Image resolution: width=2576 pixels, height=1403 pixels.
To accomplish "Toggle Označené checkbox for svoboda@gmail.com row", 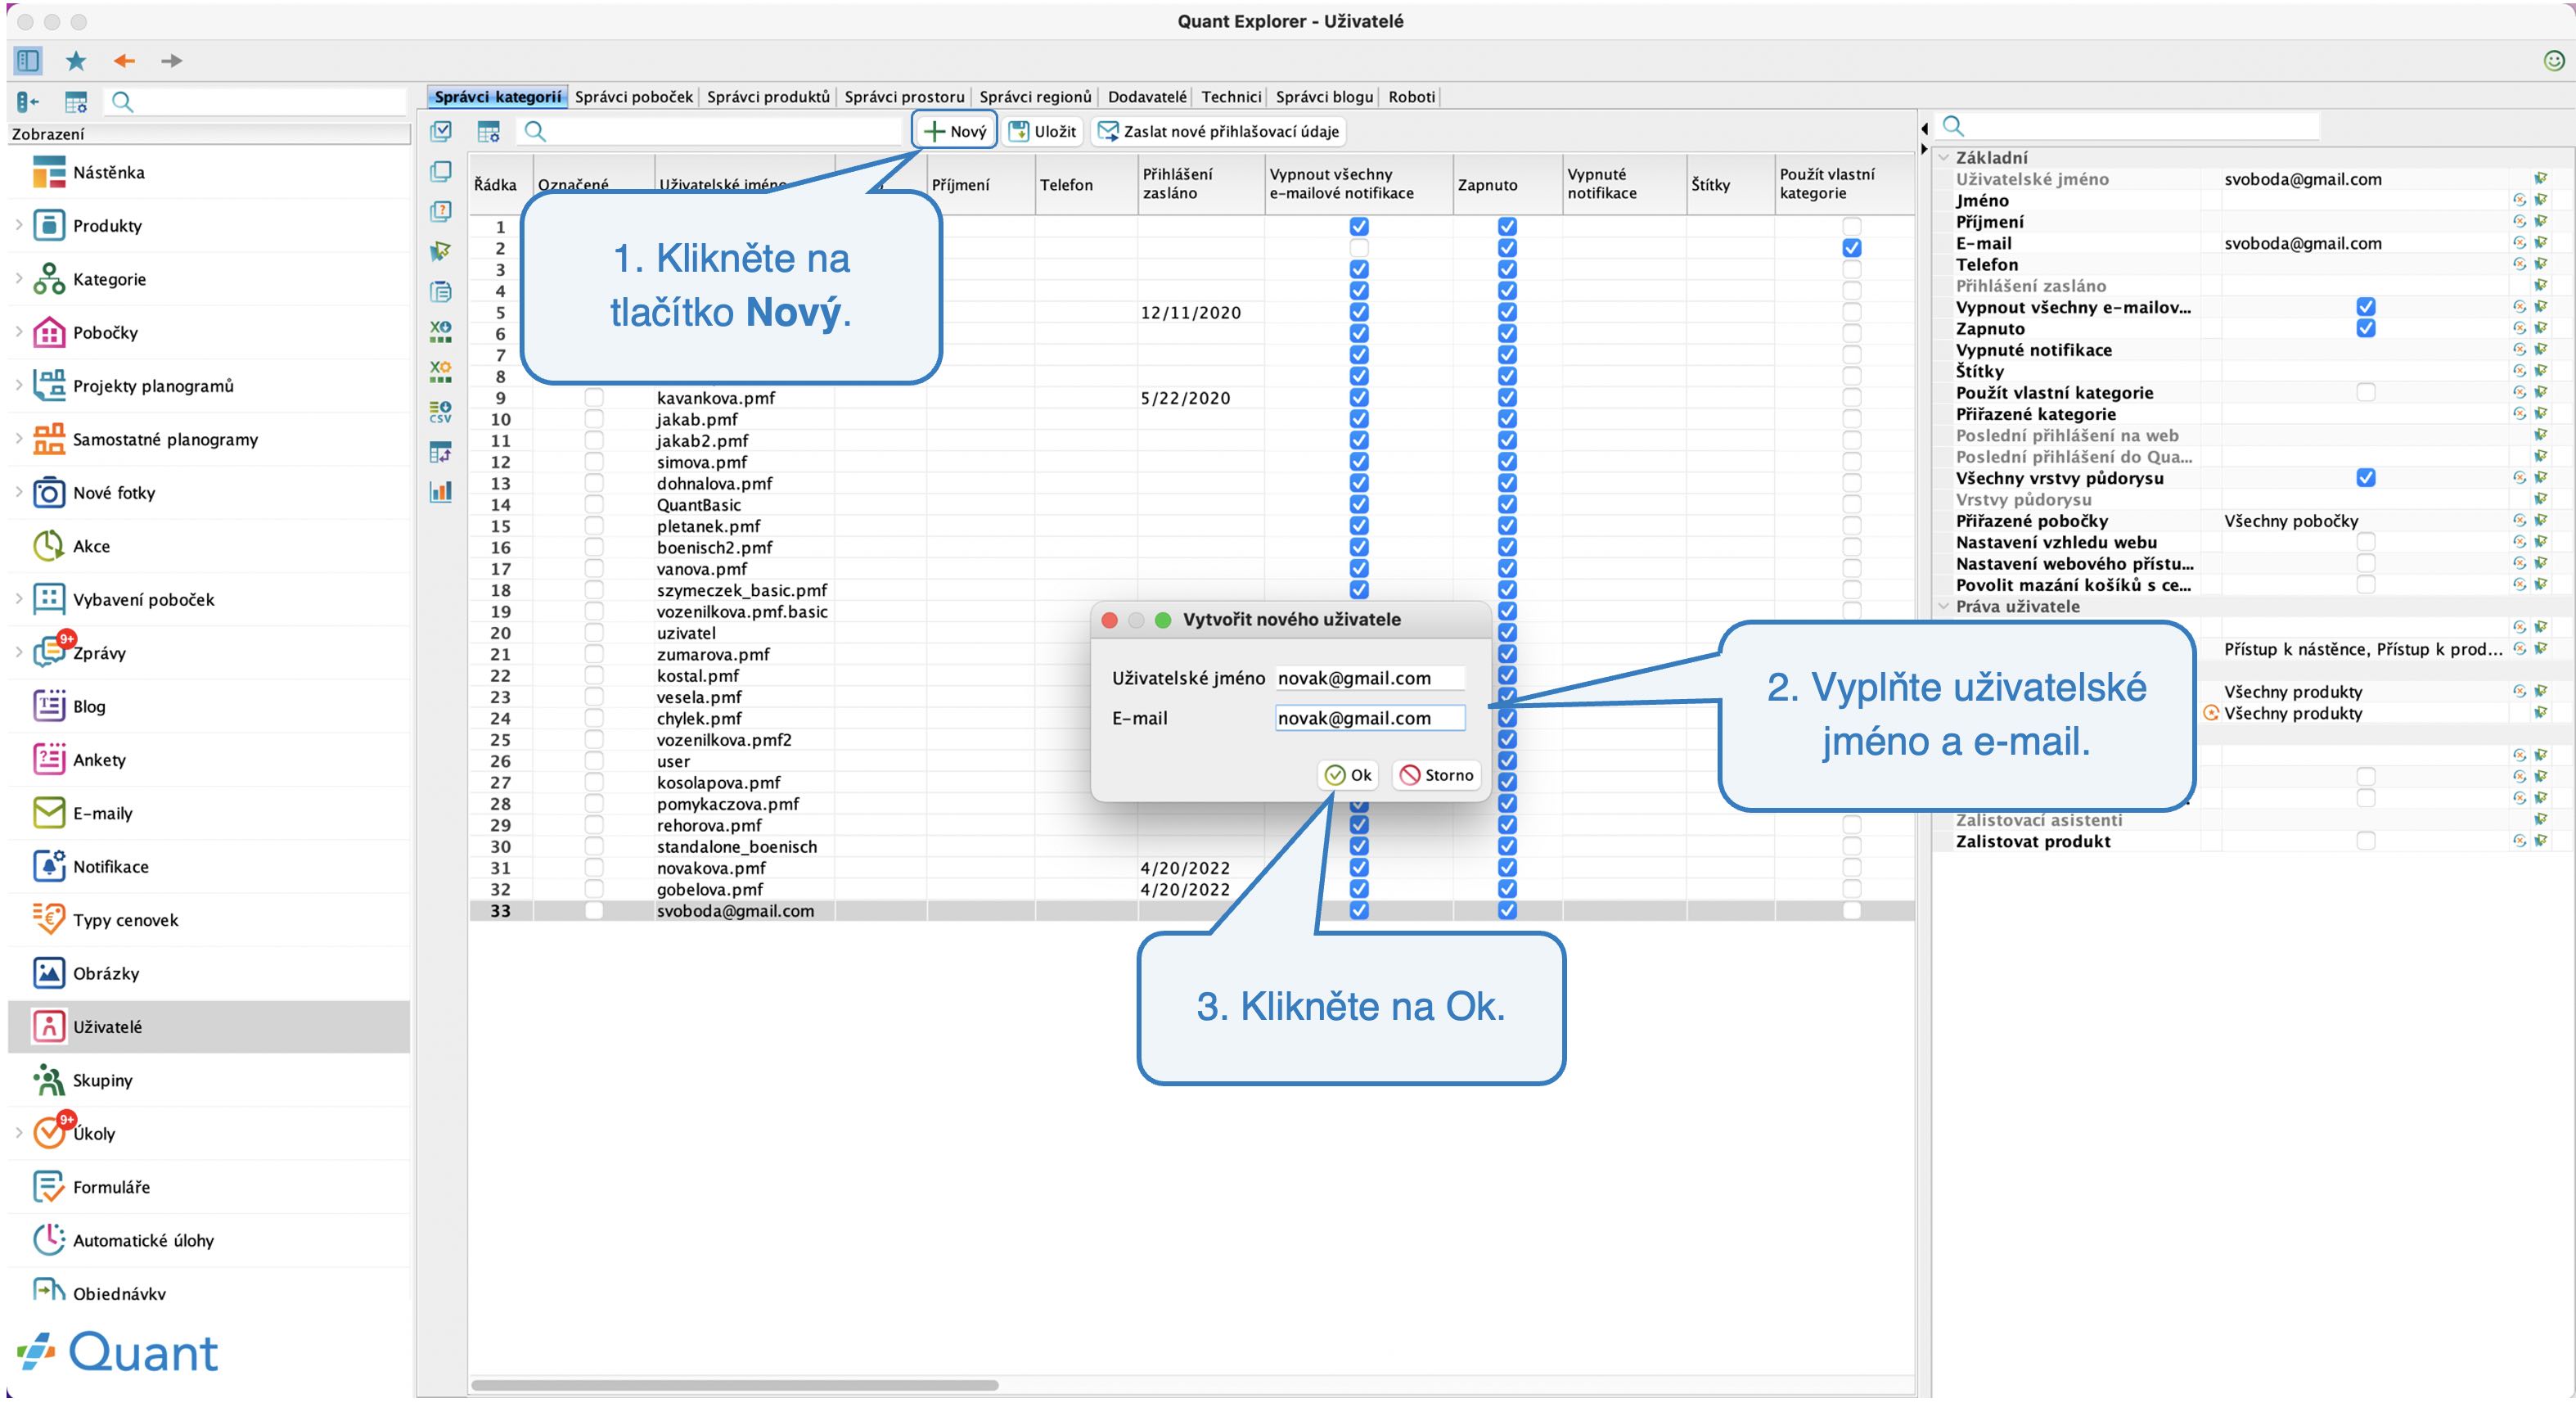I will click(594, 911).
